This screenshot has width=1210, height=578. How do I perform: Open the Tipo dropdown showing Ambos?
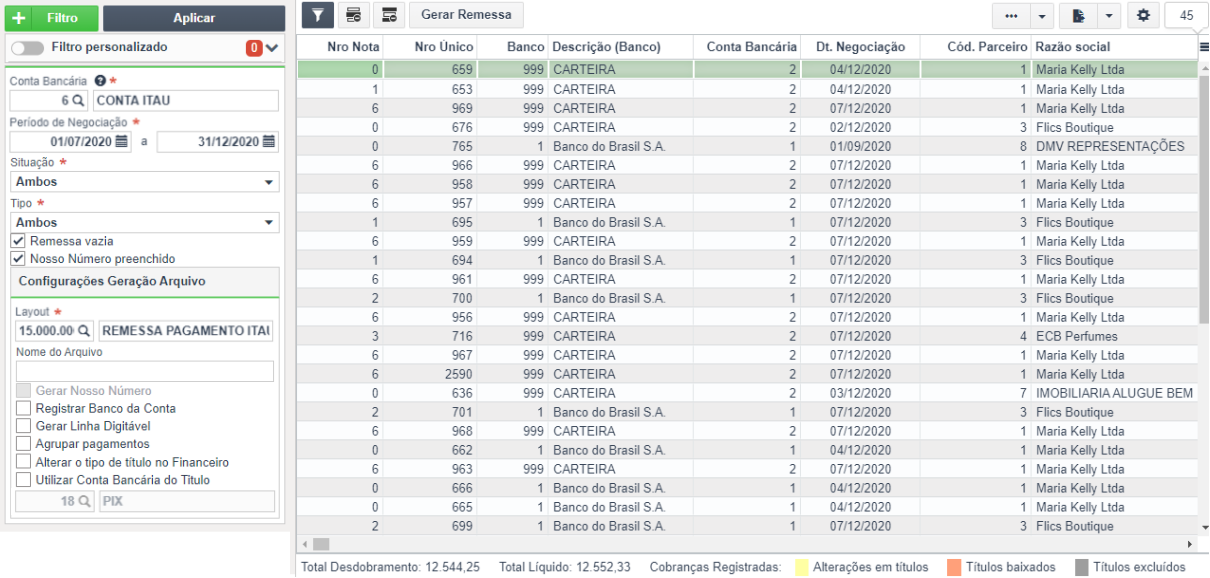pyautogui.click(x=145, y=222)
